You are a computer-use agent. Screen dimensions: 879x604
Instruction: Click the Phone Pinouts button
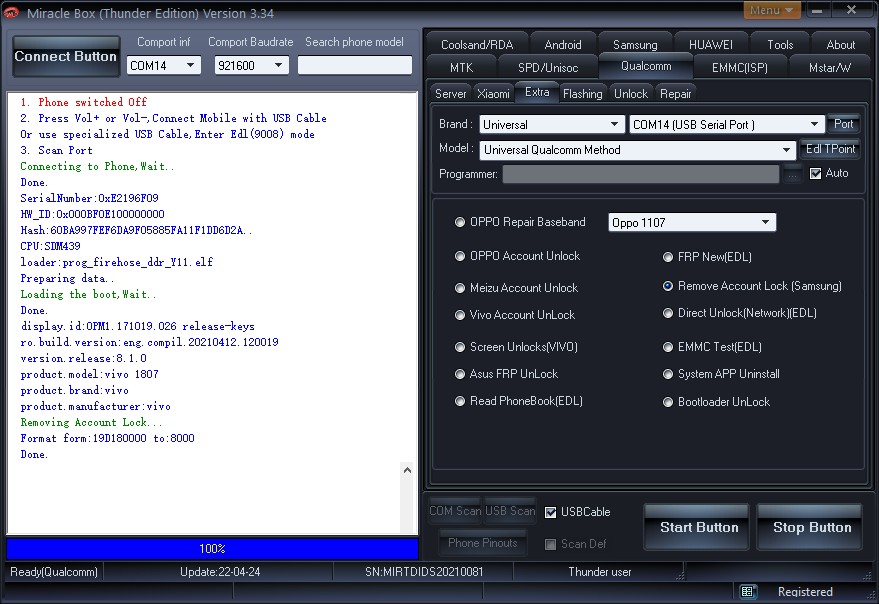coord(483,543)
